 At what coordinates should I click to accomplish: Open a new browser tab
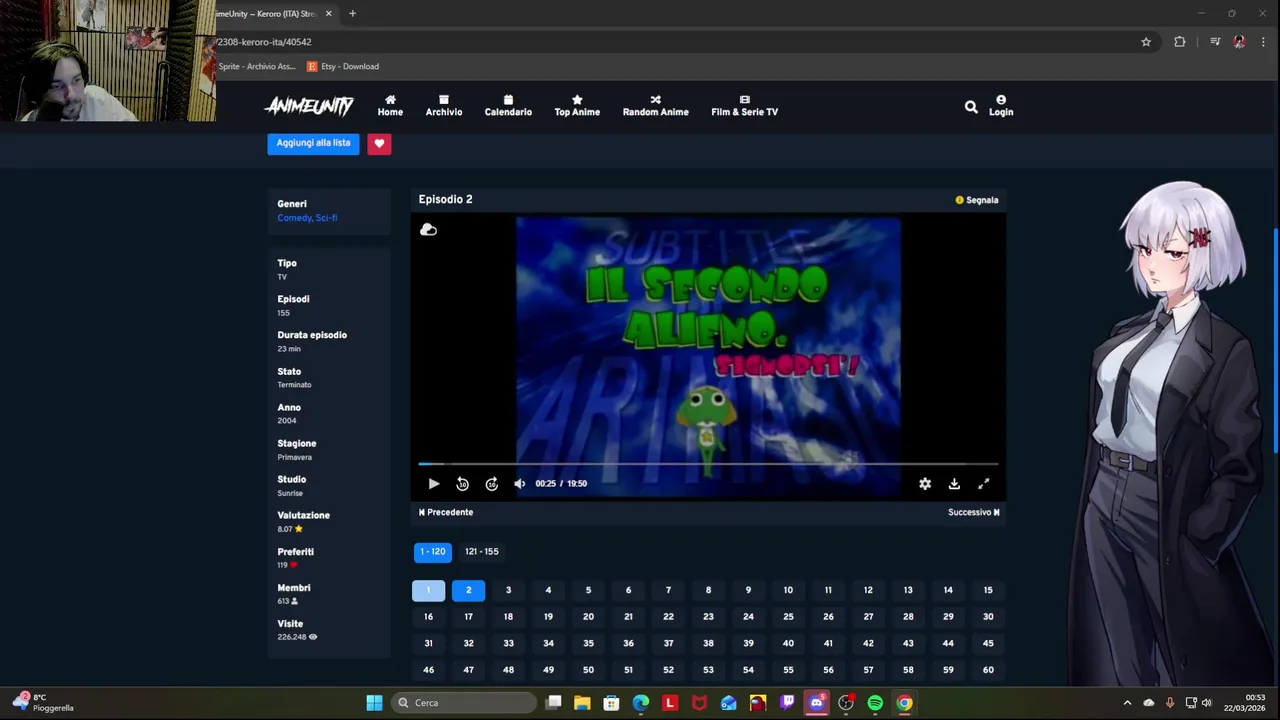click(352, 14)
